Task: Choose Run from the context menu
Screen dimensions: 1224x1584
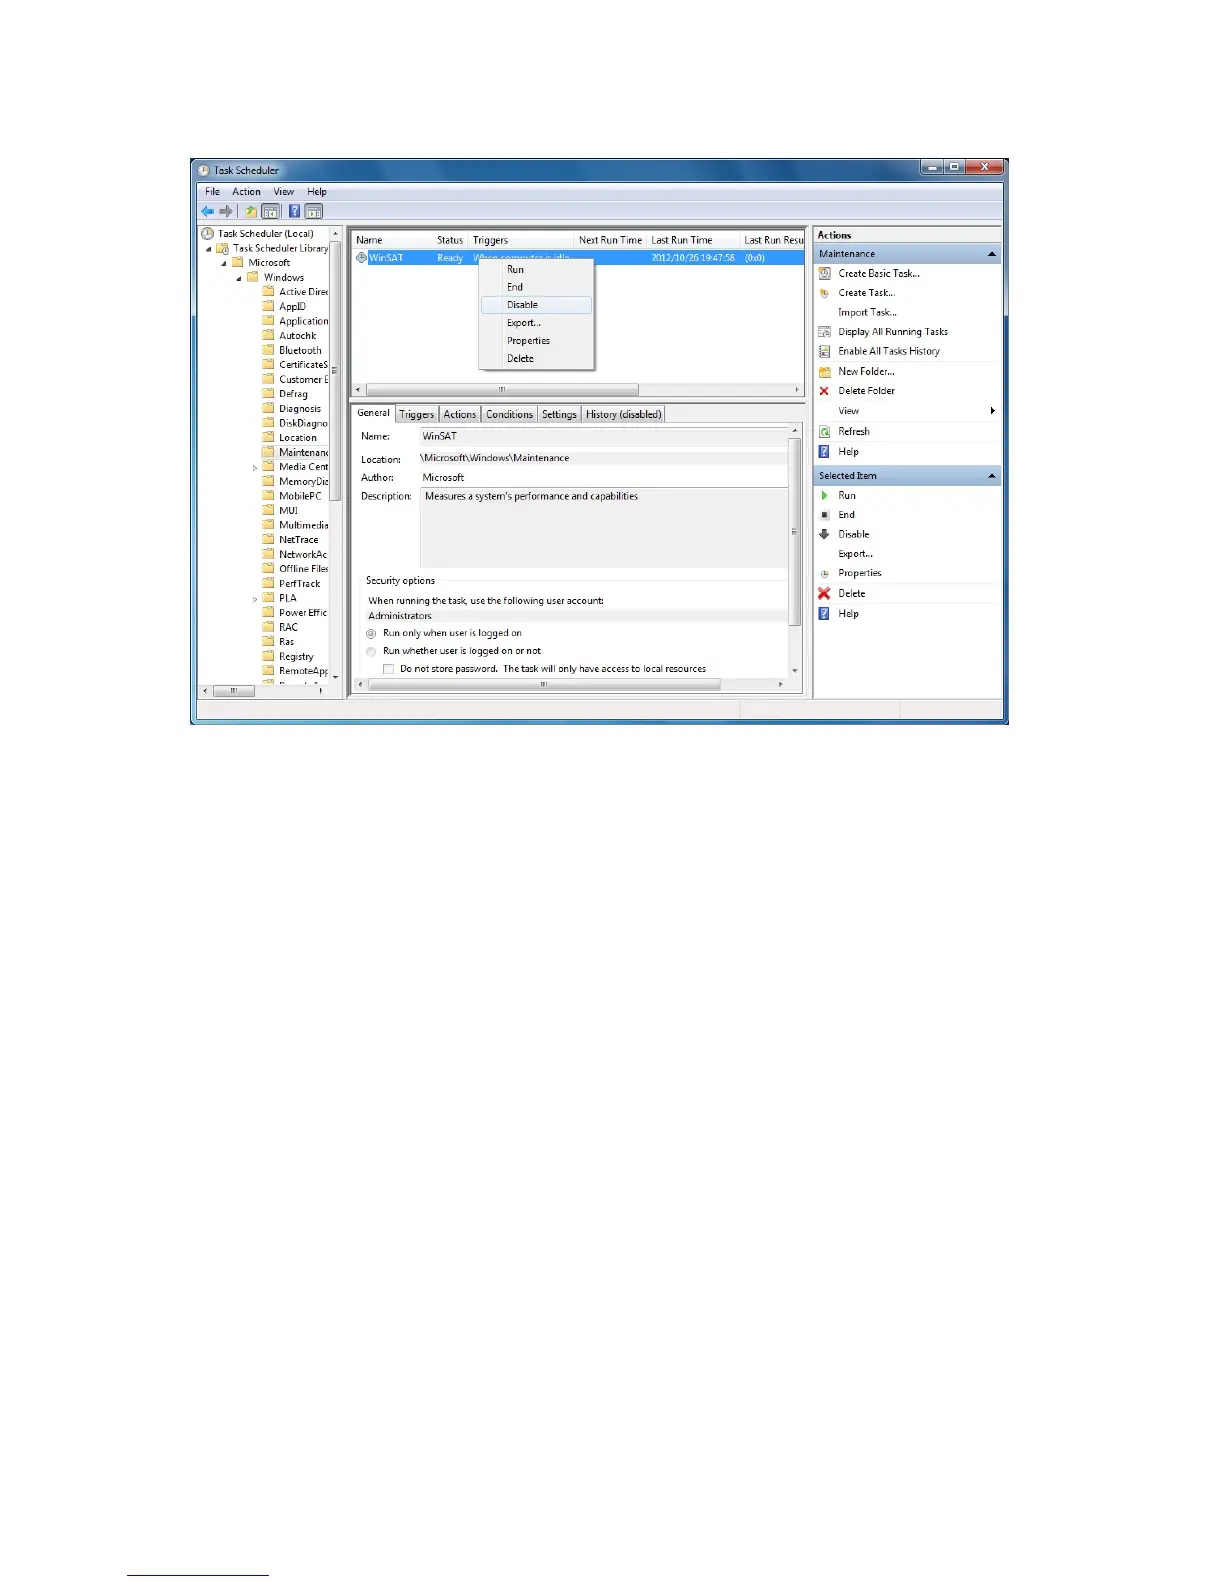Action: [x=536, y=270]
